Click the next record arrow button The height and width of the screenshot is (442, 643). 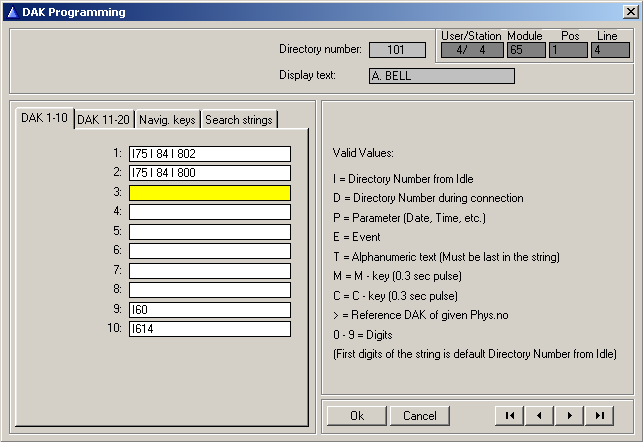pos(570,415)
